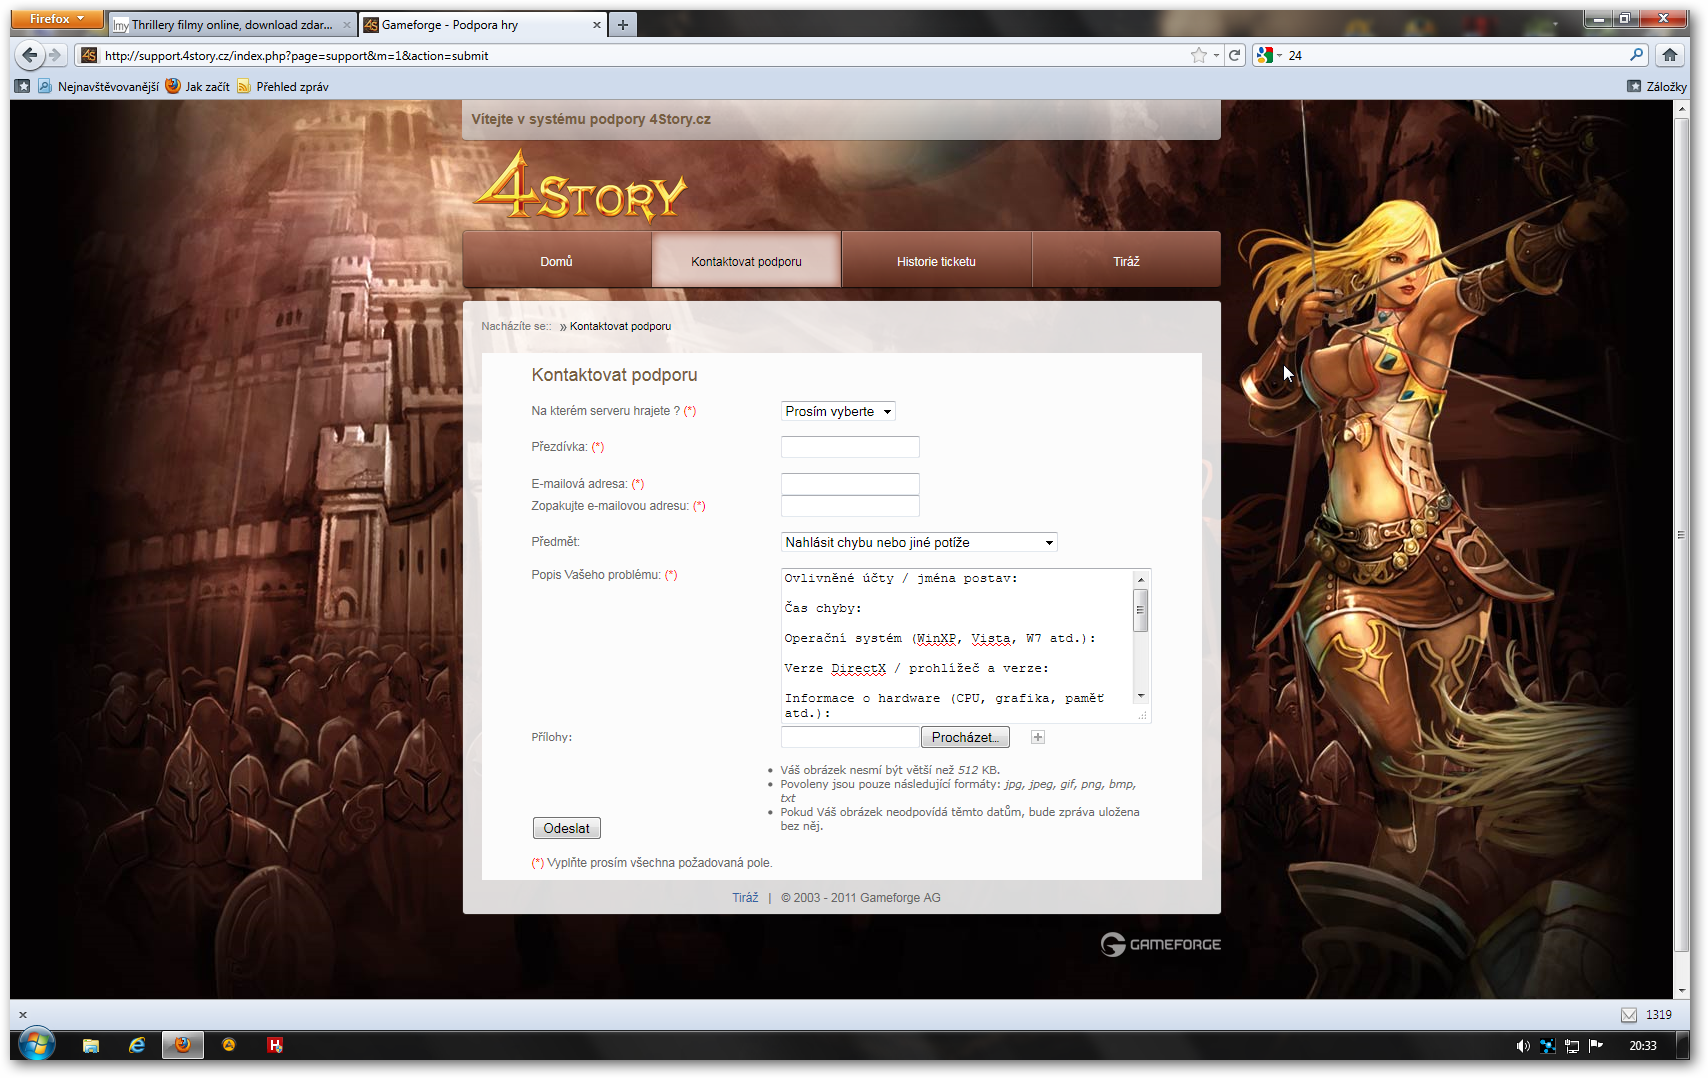The width and height of the screenshot is (1708, 1078).
Task: Click the Tiráž footer link
Action: pyautogui.click(x=745, y=898)
